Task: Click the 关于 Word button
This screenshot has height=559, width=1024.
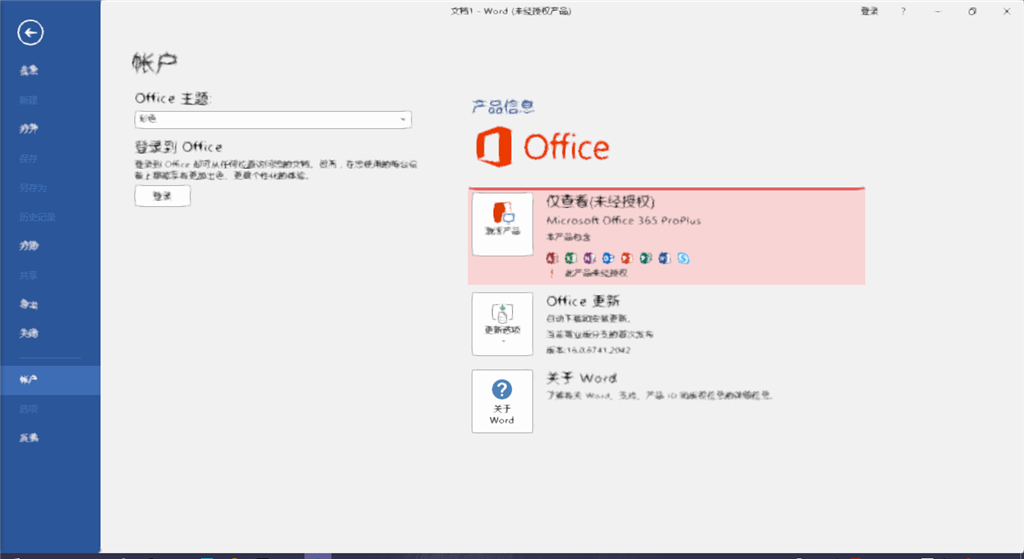Action: 502,401
